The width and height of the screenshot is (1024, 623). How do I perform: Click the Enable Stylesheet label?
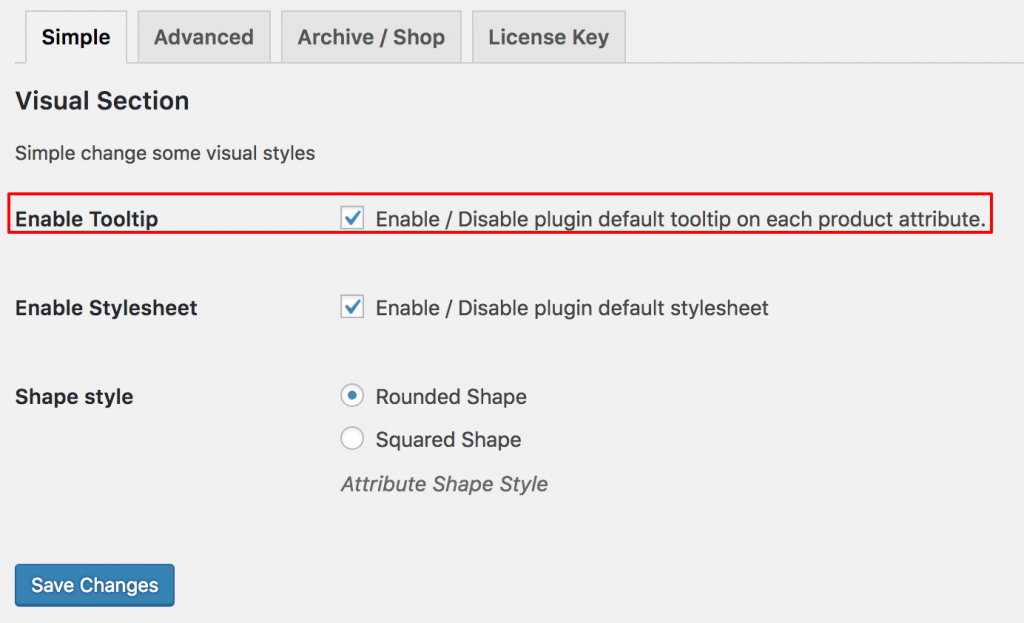(x=105, y=308)
